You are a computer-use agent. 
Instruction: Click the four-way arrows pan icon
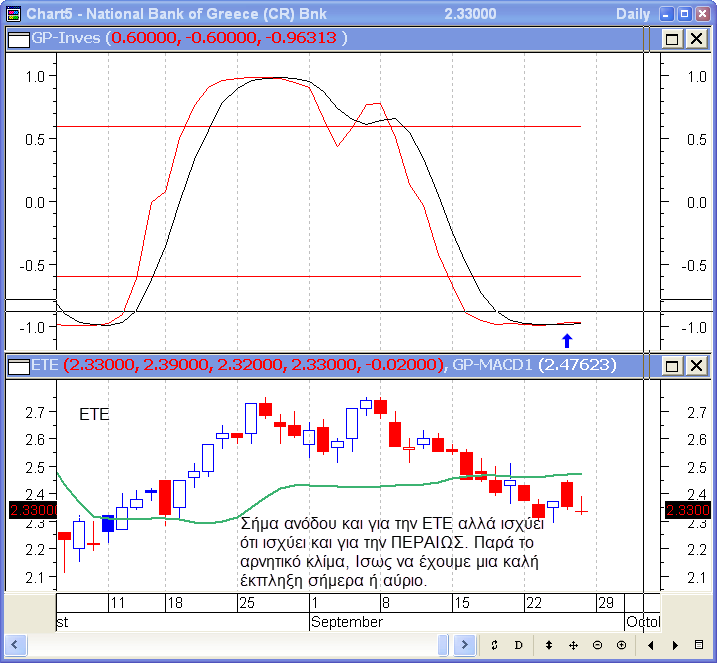tap(573, 646)
